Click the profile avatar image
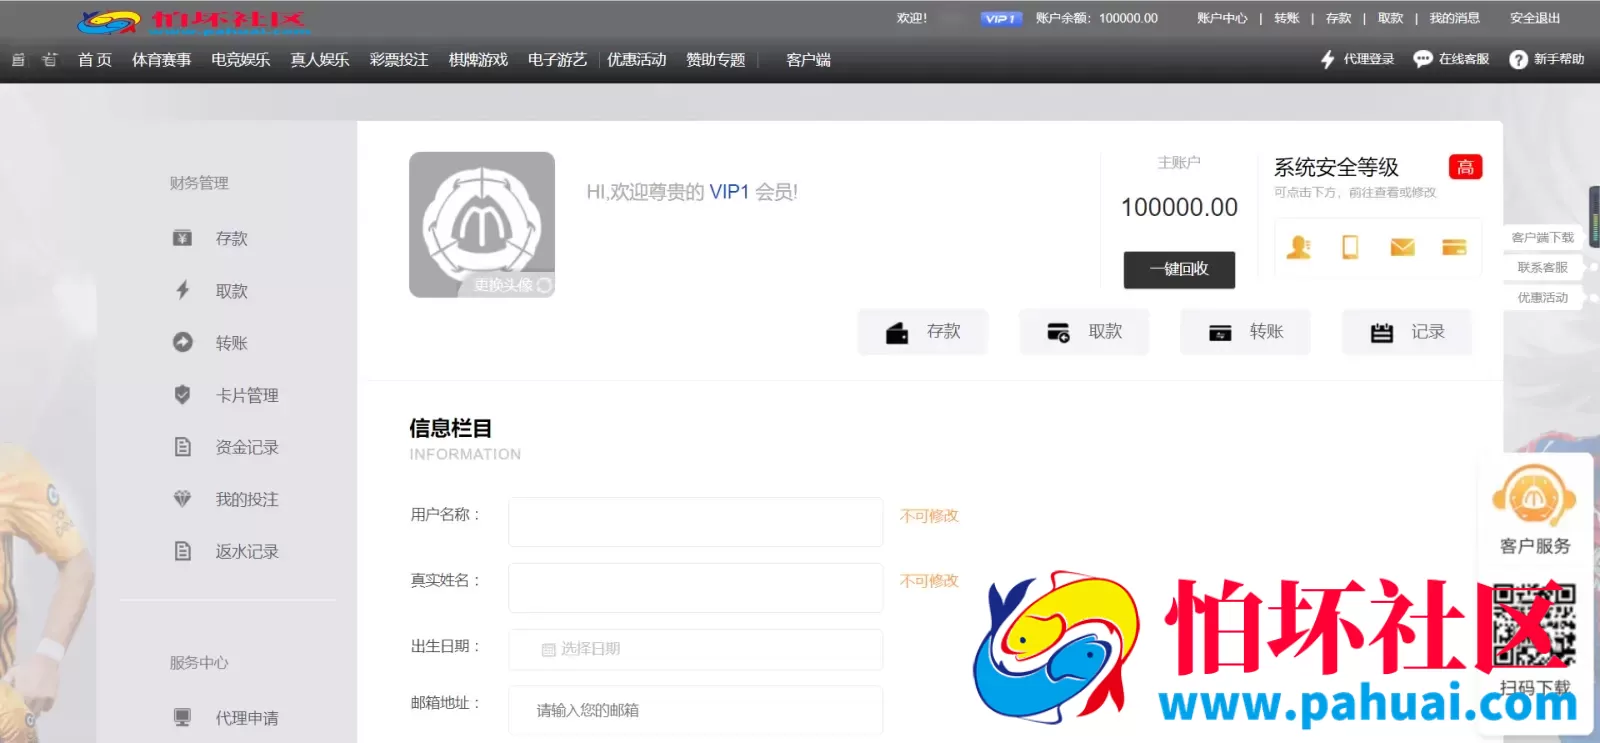Screen dimensions: 1600x743 (x=482, y=224)
